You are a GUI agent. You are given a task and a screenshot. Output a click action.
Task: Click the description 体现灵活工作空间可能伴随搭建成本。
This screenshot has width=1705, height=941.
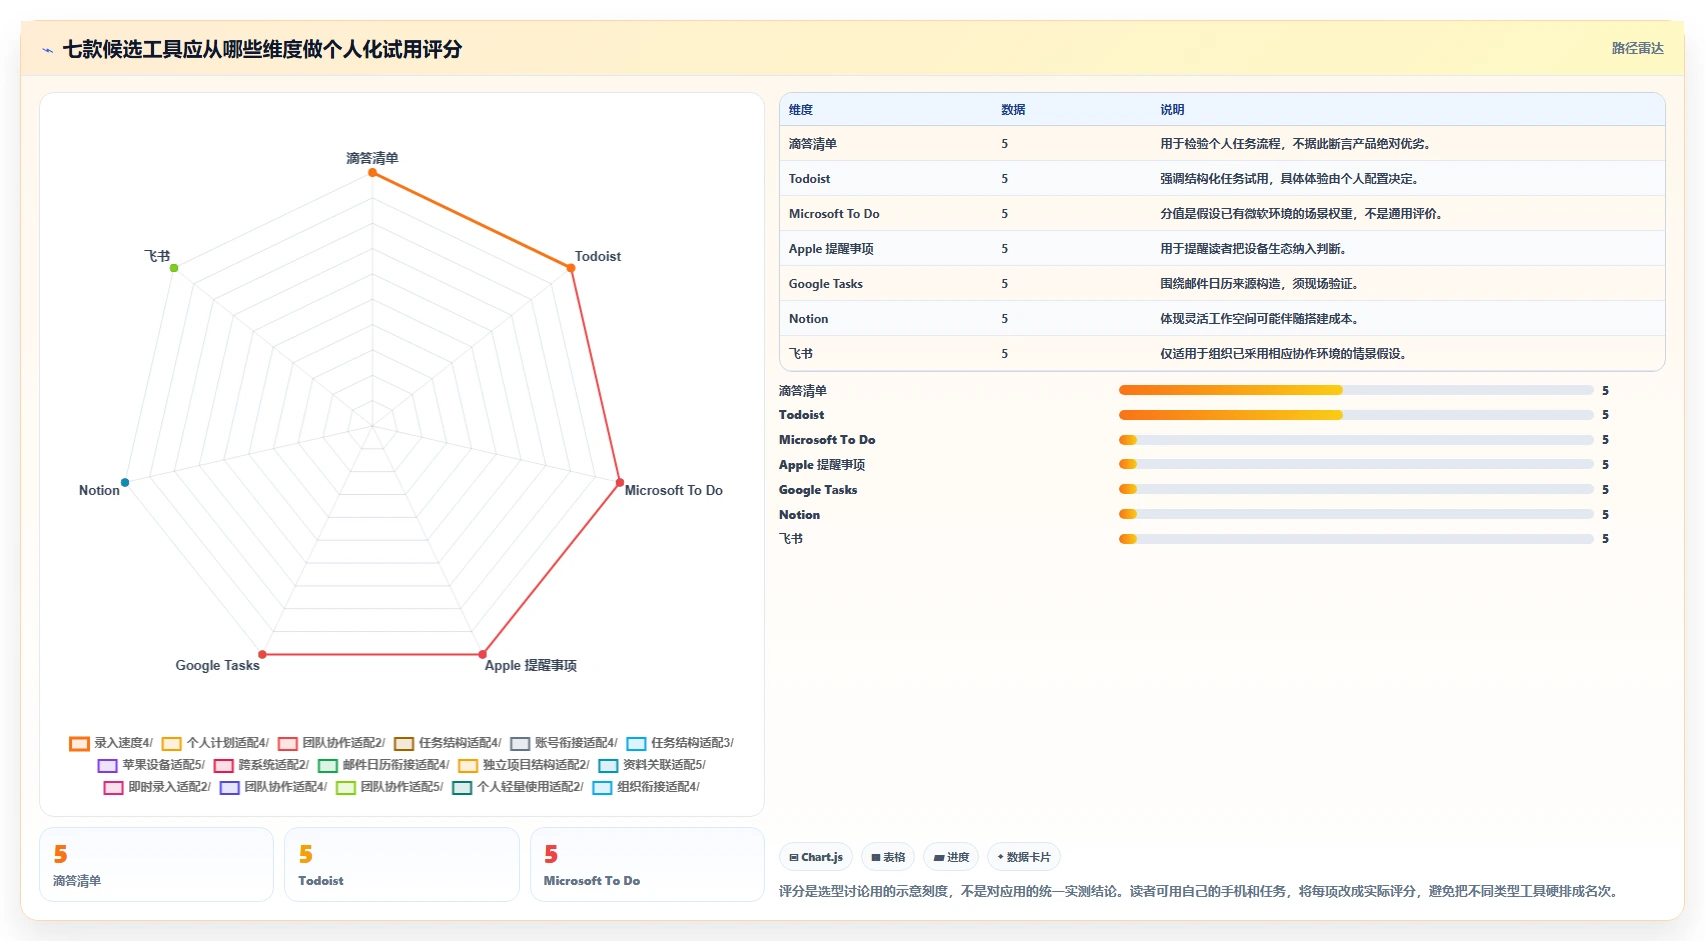pyautogui.click(x=1261, y=319)
